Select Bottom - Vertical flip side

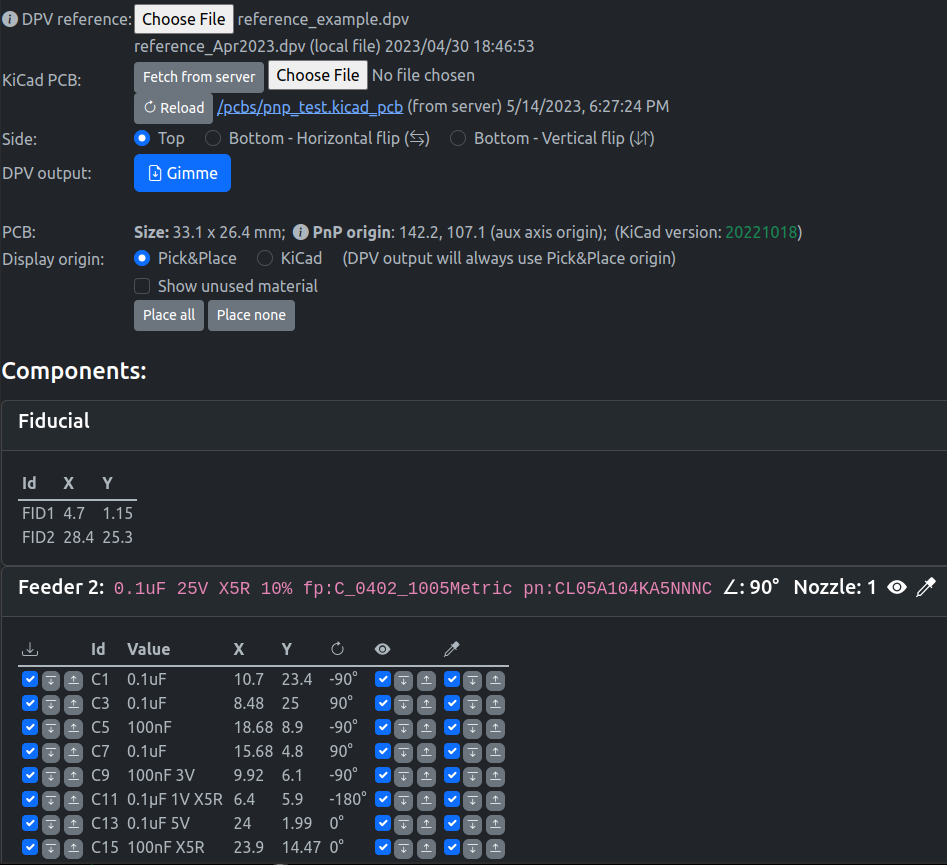click(458, 138)
